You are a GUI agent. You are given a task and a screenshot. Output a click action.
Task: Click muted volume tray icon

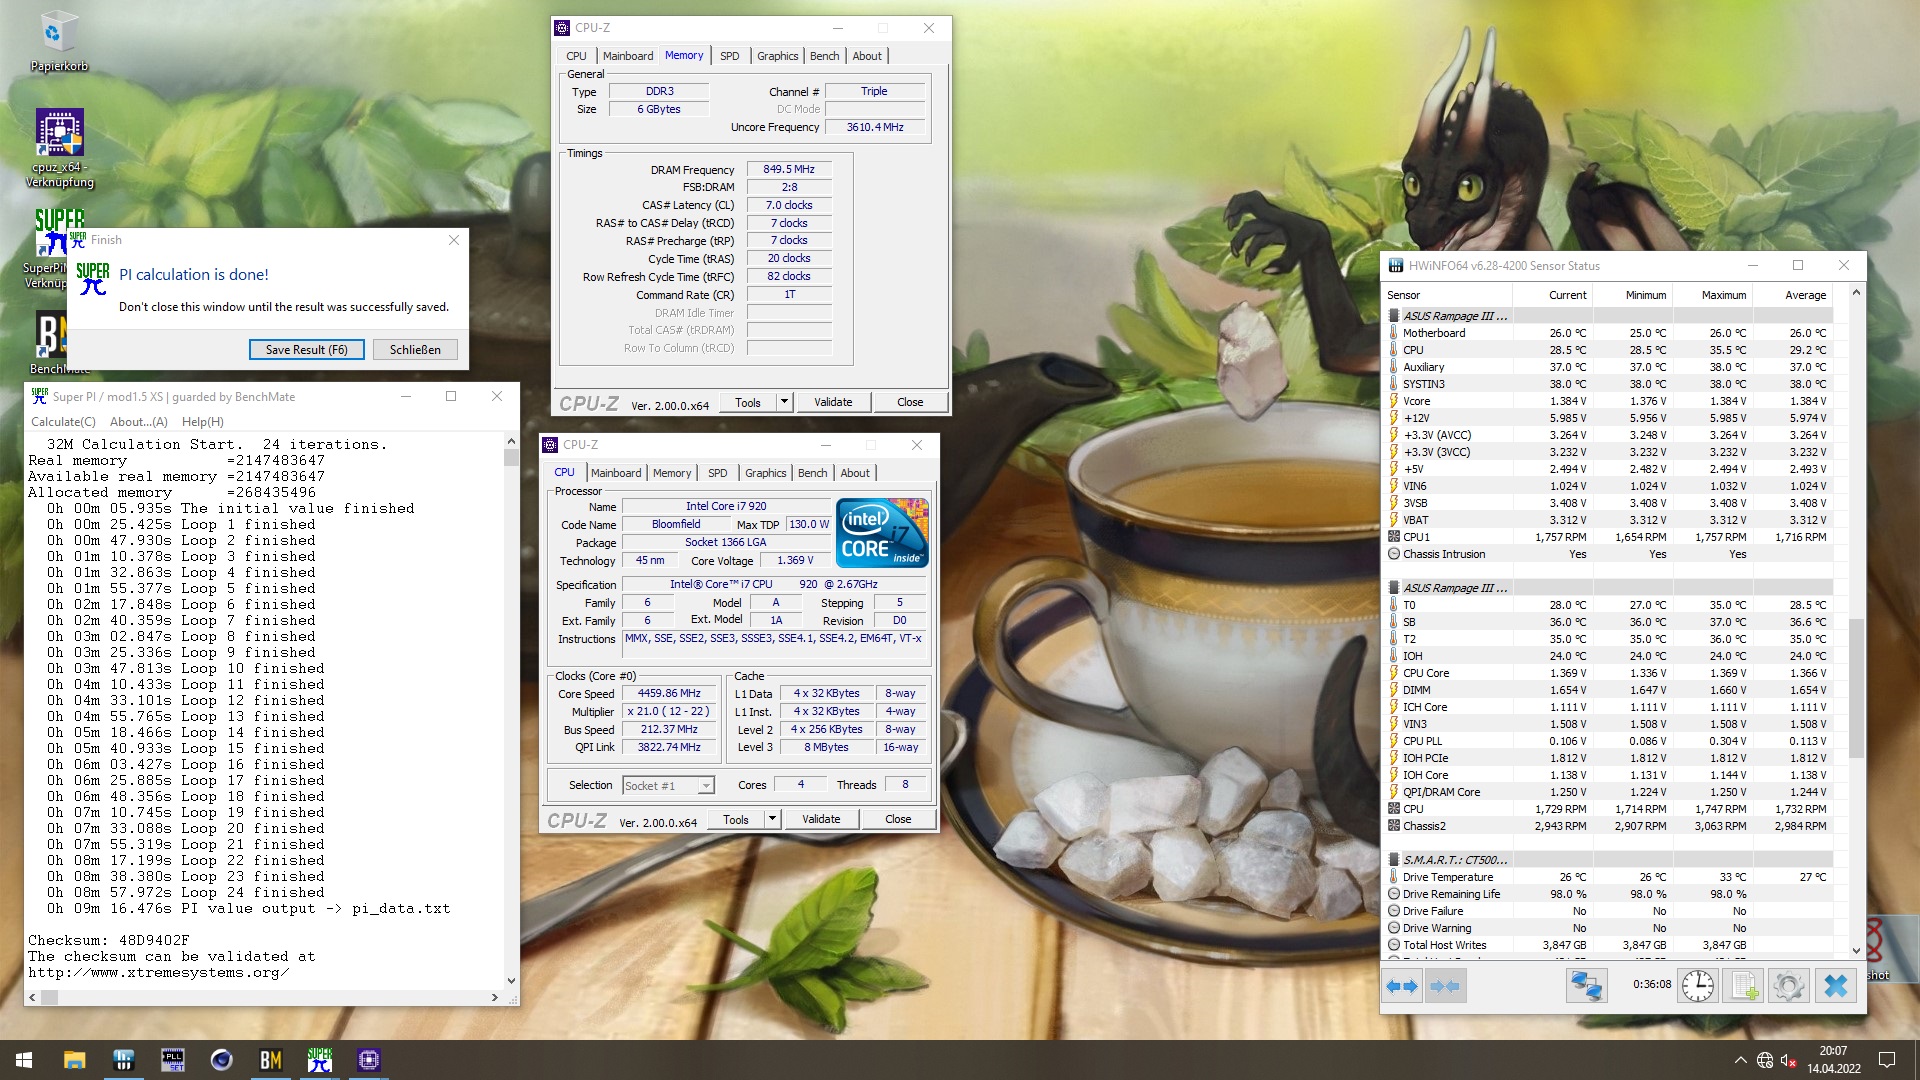point(1789,1060)
